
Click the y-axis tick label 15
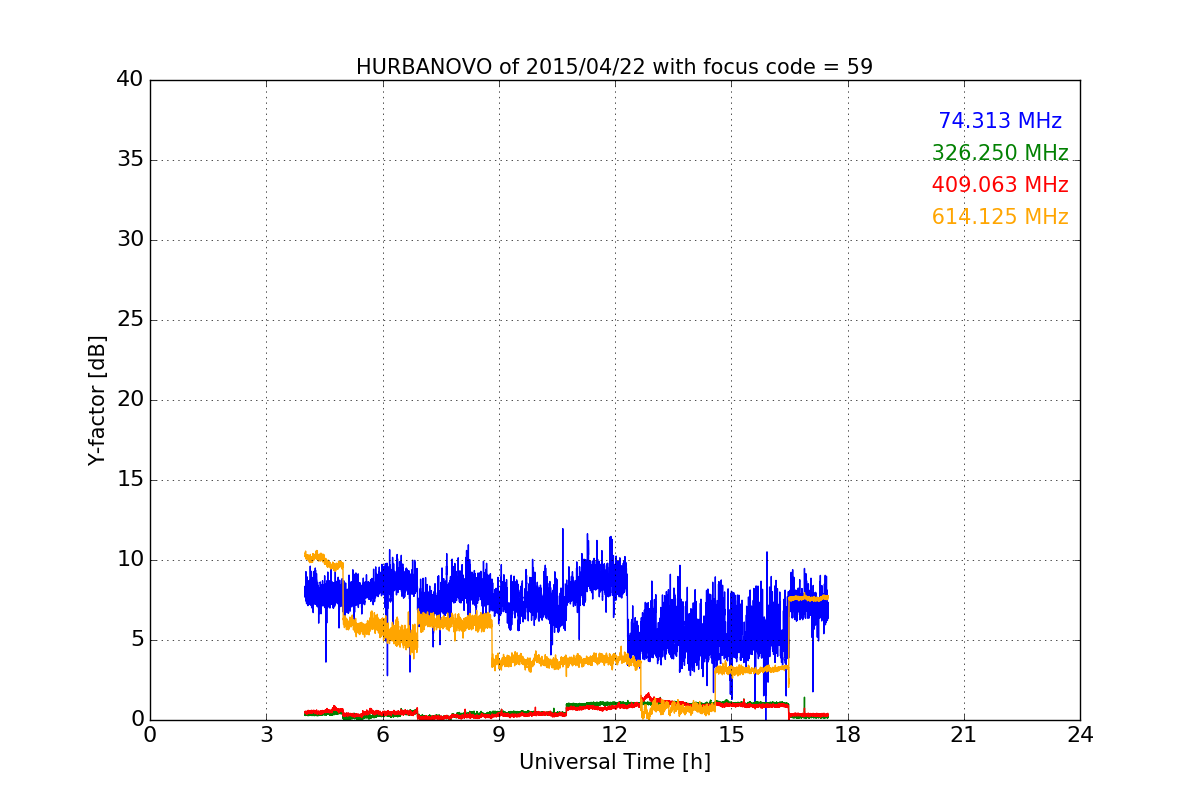click(x=130, y=480)
